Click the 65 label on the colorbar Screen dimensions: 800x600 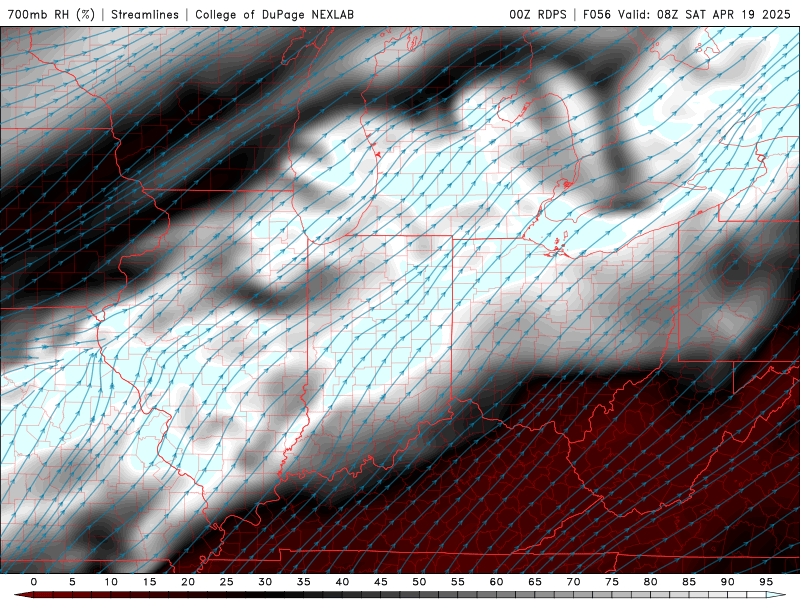[535, 582]
